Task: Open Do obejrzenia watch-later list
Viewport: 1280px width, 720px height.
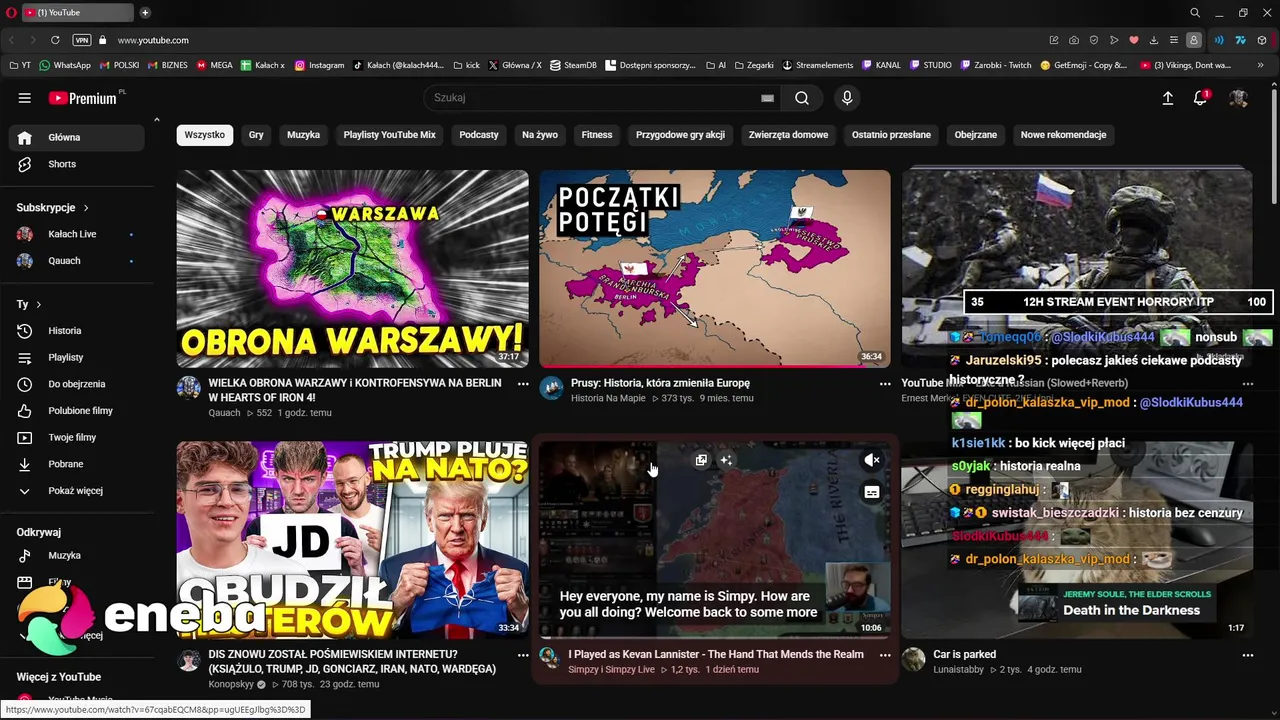Action: coord(76,384)
